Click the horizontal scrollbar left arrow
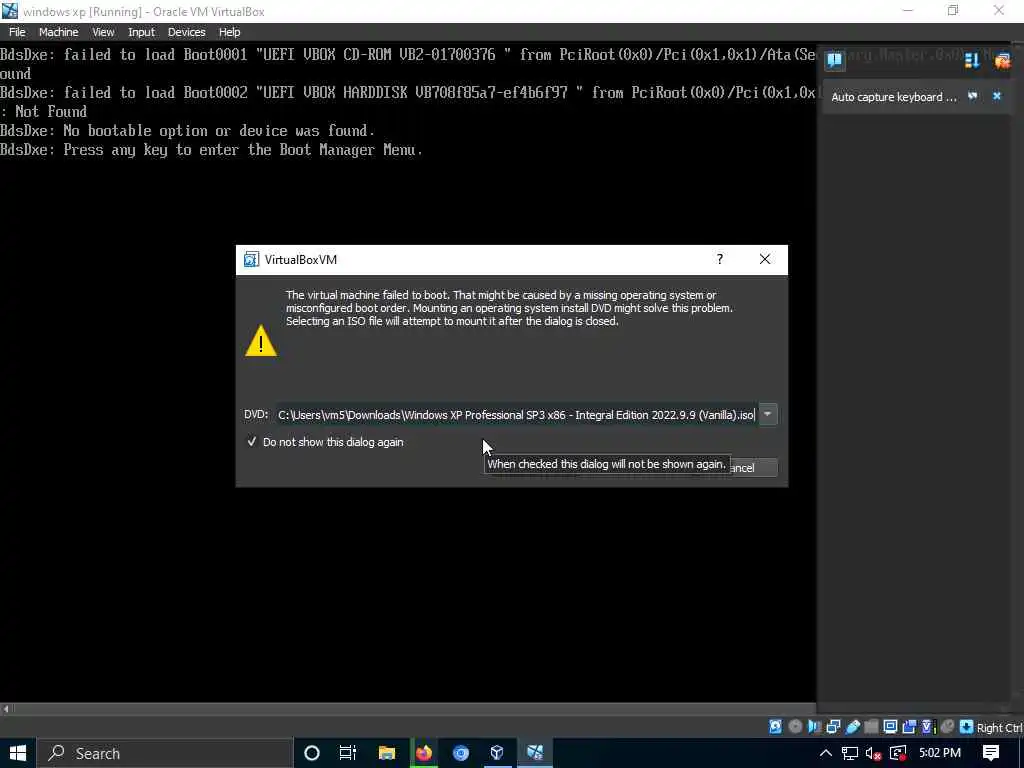The width and height of the screenshot is (1024, 768). [6, 708]
